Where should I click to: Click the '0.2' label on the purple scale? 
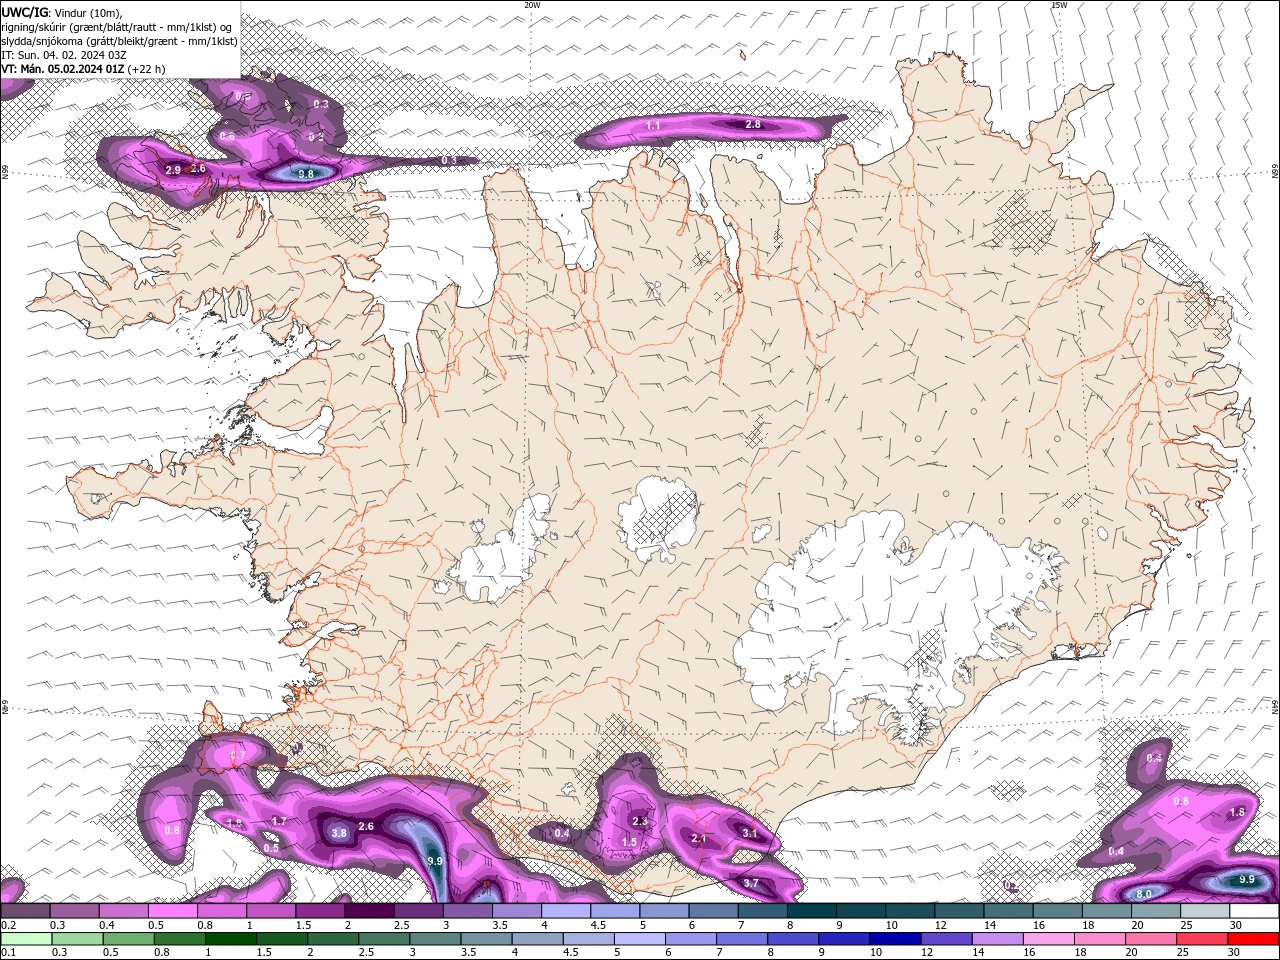[x=8, y=925]
